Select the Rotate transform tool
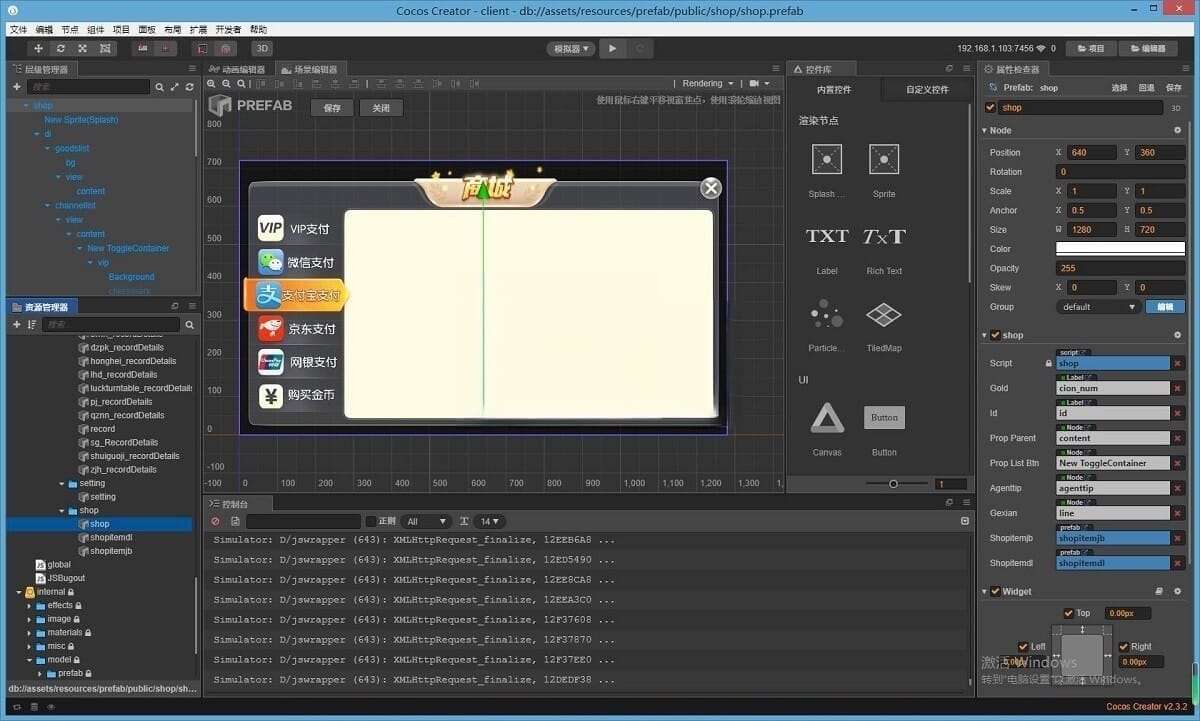The width and height of the screenshot is (1200, 721). click(61, 48)
